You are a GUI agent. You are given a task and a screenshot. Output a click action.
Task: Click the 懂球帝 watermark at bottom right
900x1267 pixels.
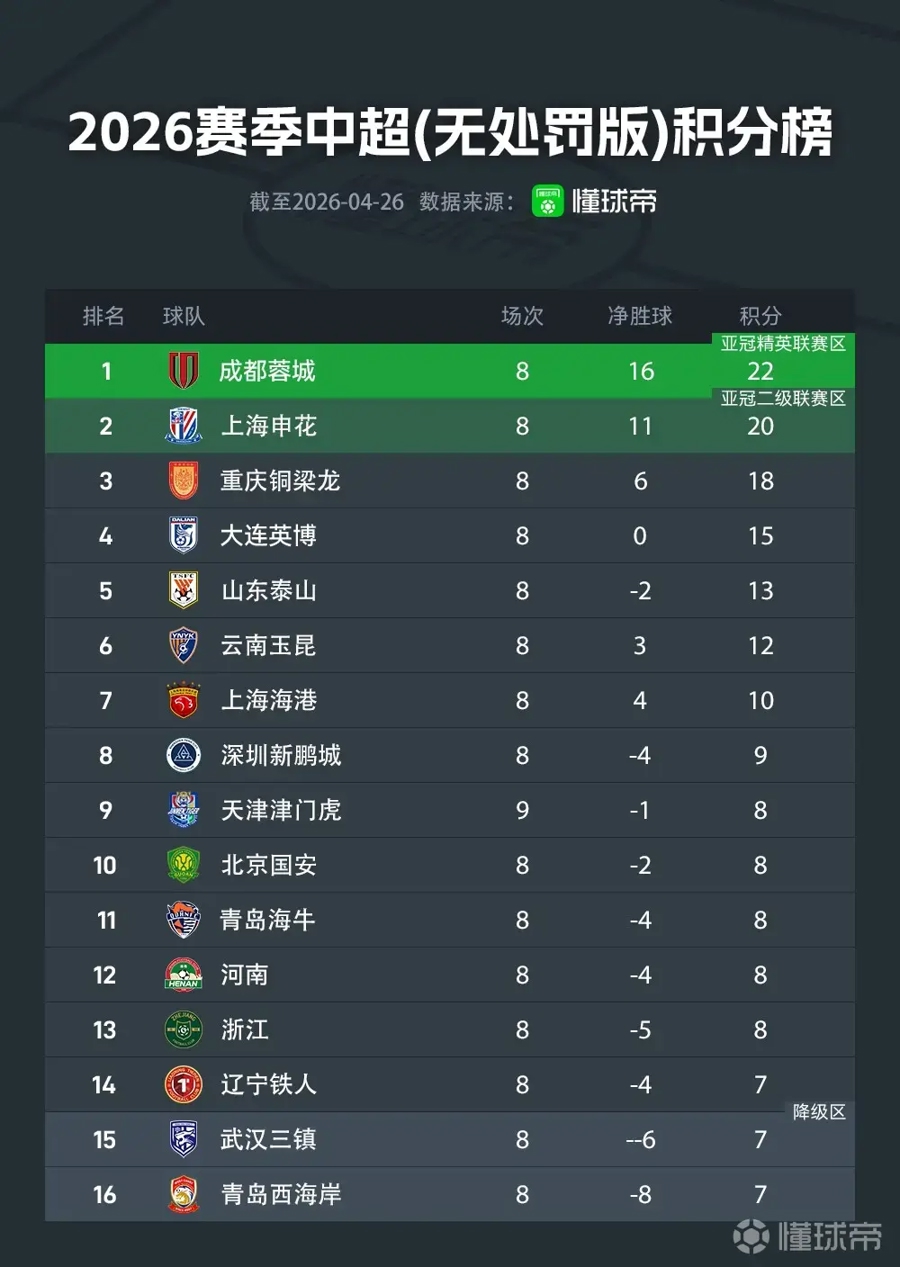[x=808, y=1237]
